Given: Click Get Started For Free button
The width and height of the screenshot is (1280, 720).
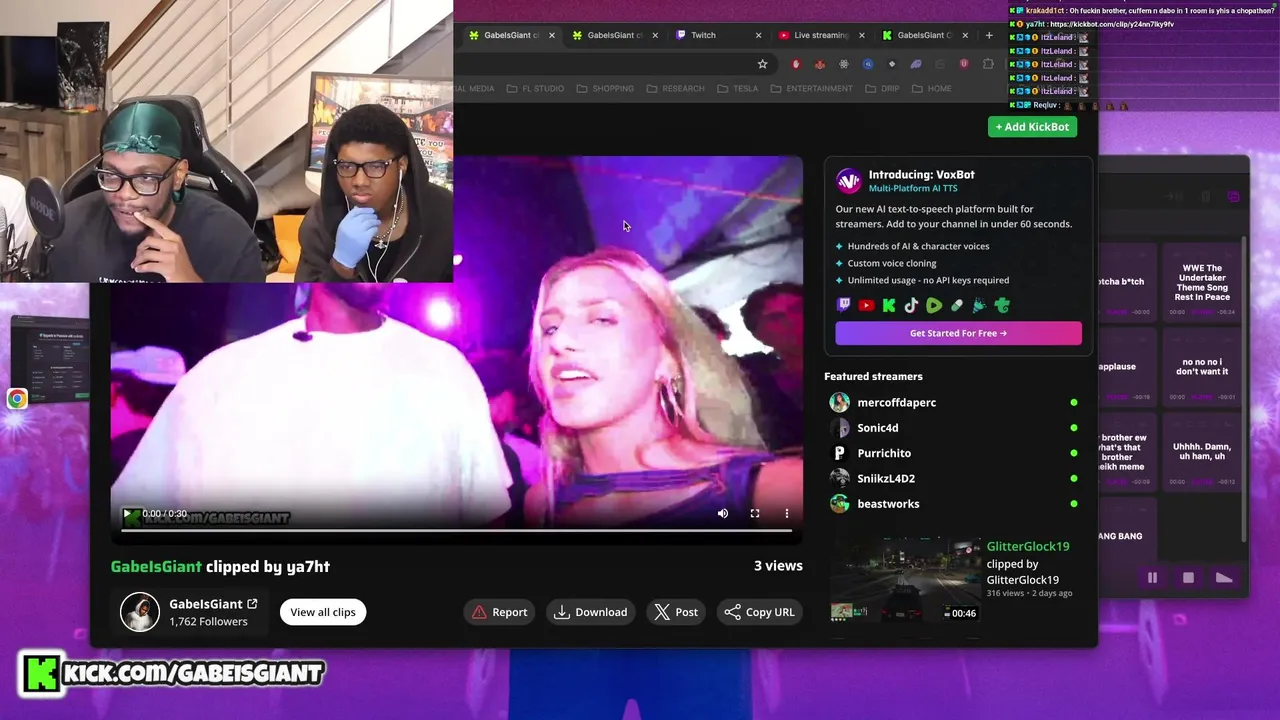Looking at the screenshot, I should [958, 333].
